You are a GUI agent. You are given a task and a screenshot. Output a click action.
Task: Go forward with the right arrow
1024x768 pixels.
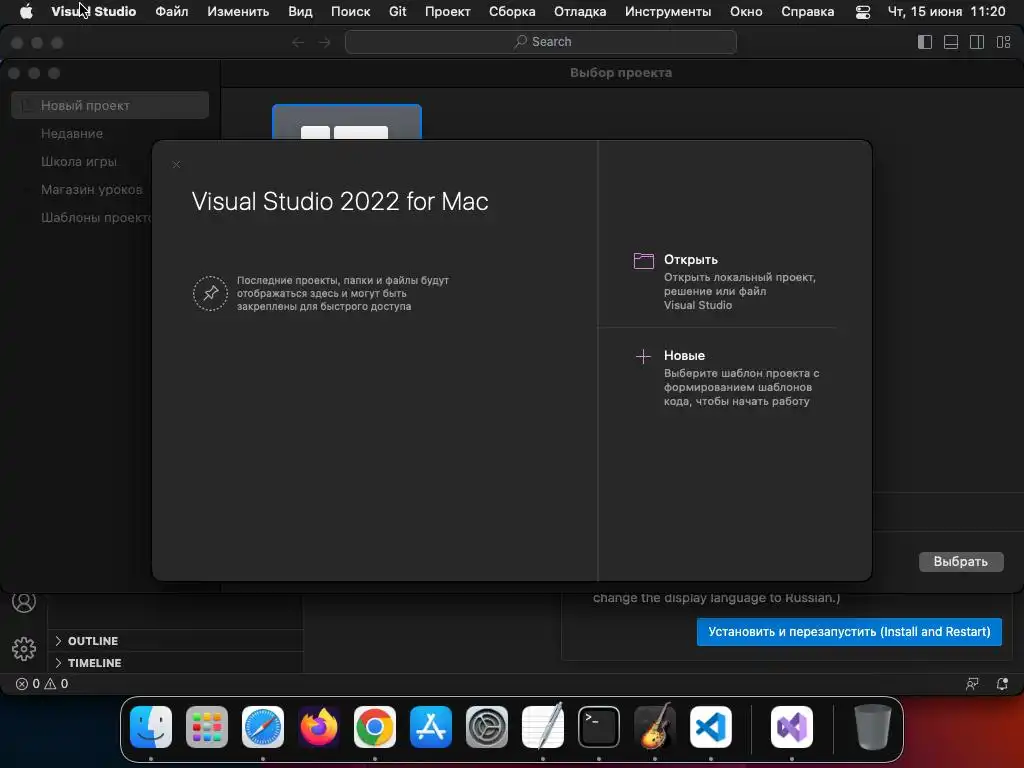coord(325,42)
